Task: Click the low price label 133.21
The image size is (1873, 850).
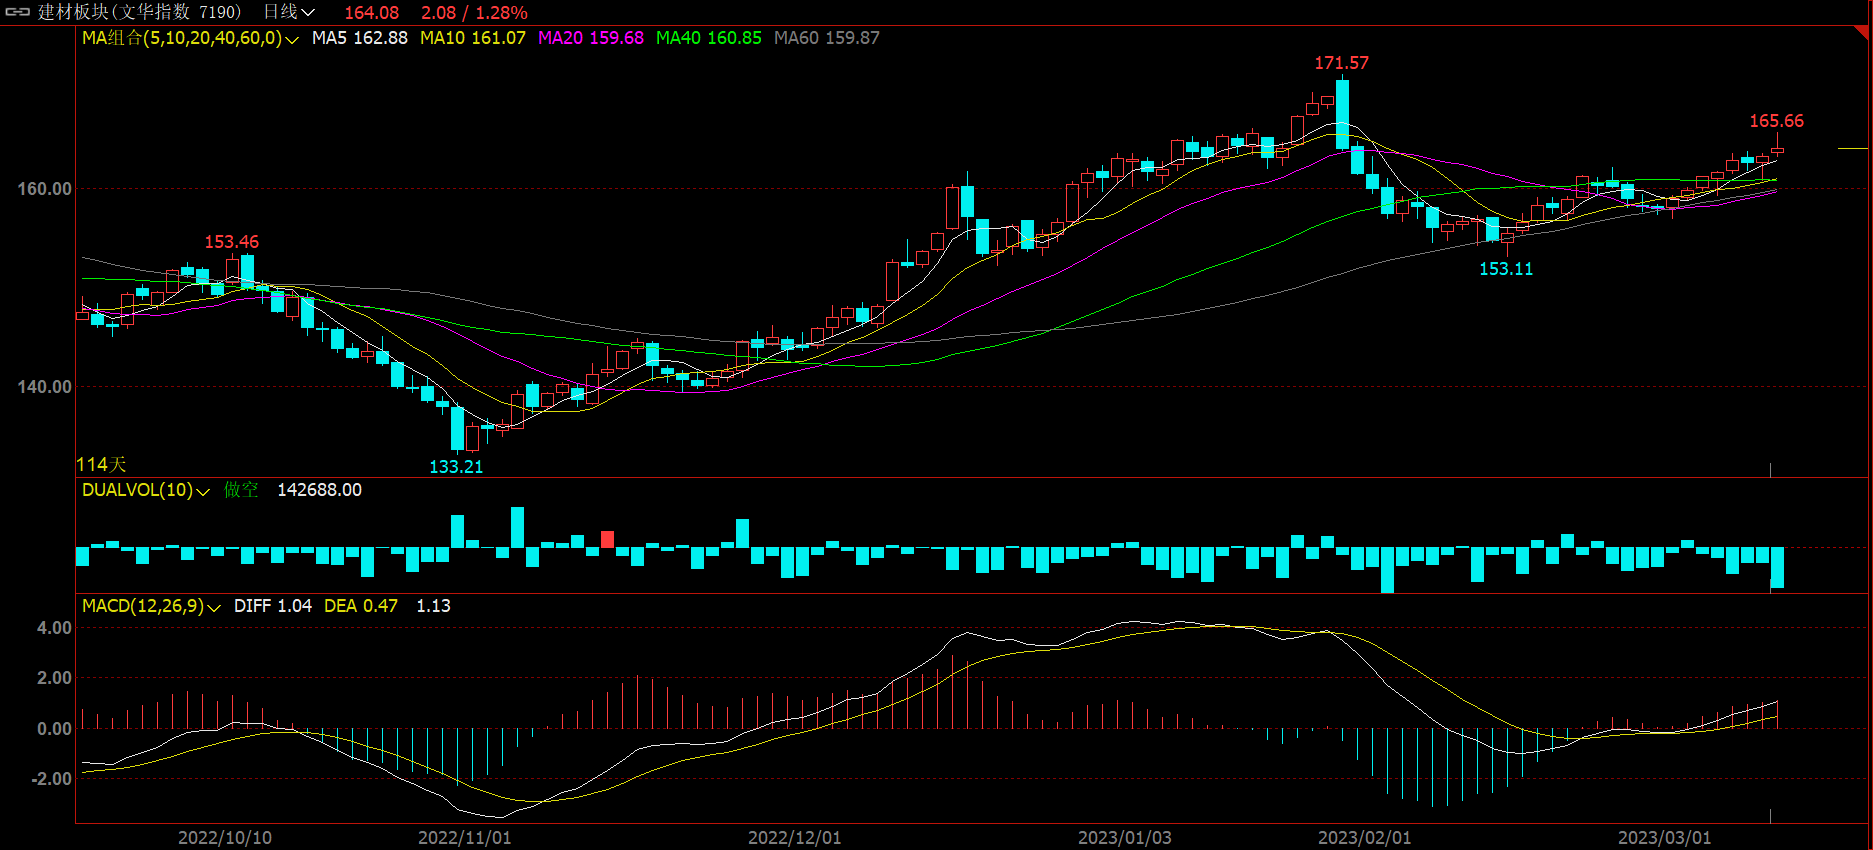Action: click(456, 467)
